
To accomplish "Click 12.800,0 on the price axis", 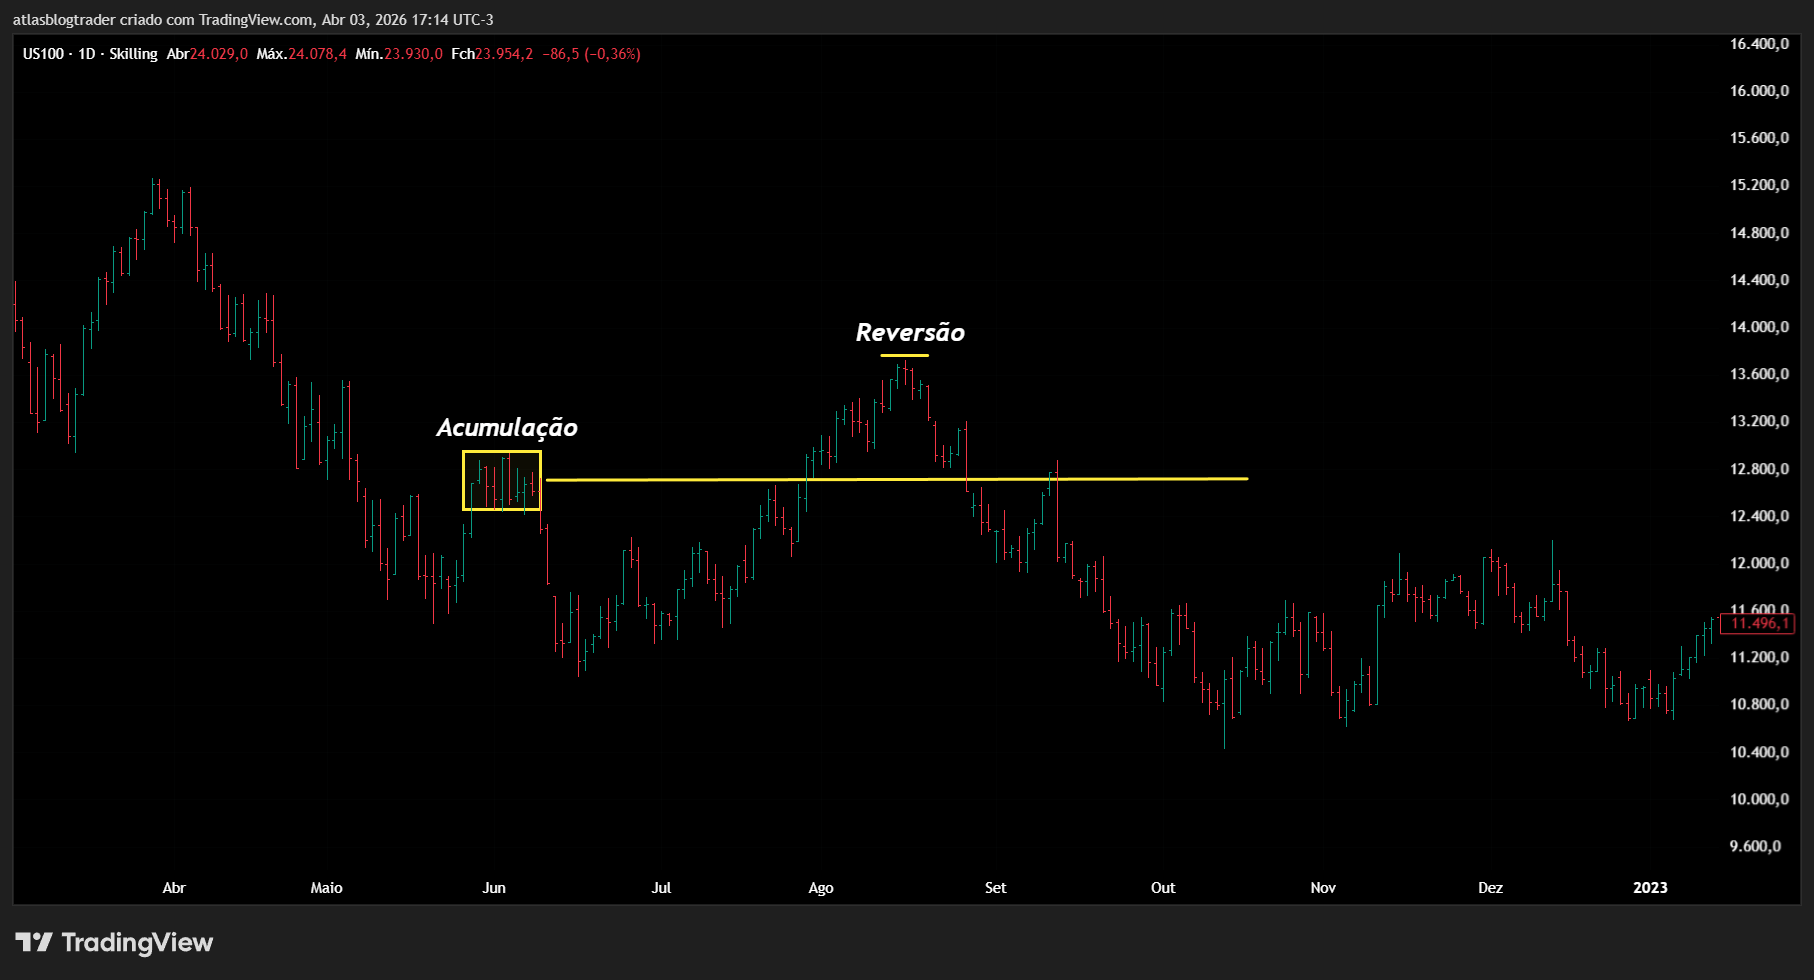I will tap(1759, 469).
